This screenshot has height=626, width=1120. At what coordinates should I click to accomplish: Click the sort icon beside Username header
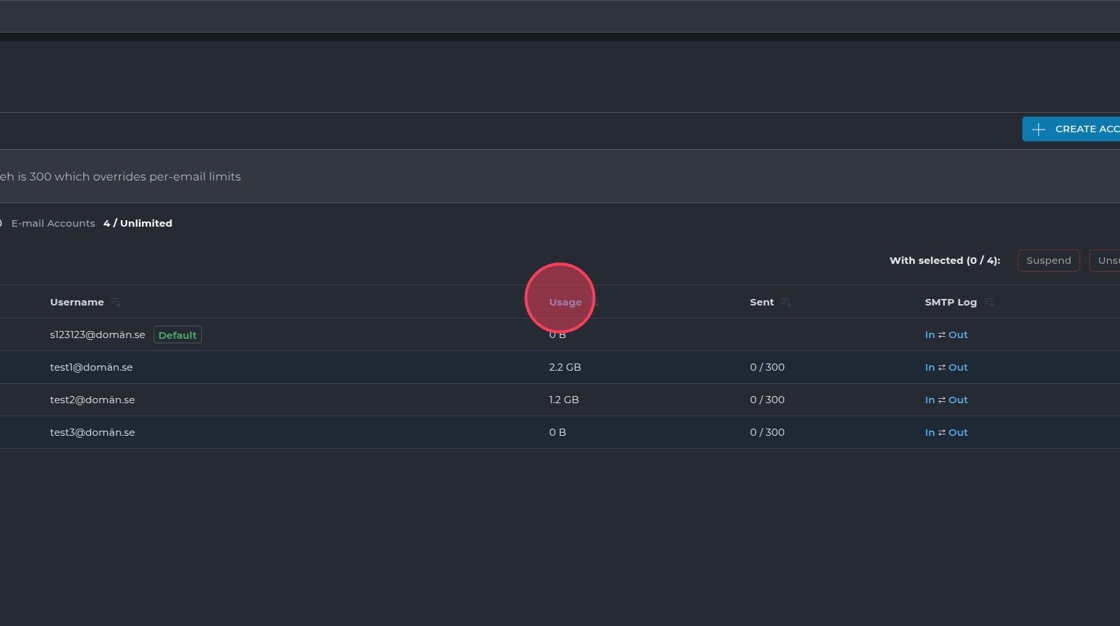click(116, 302)
